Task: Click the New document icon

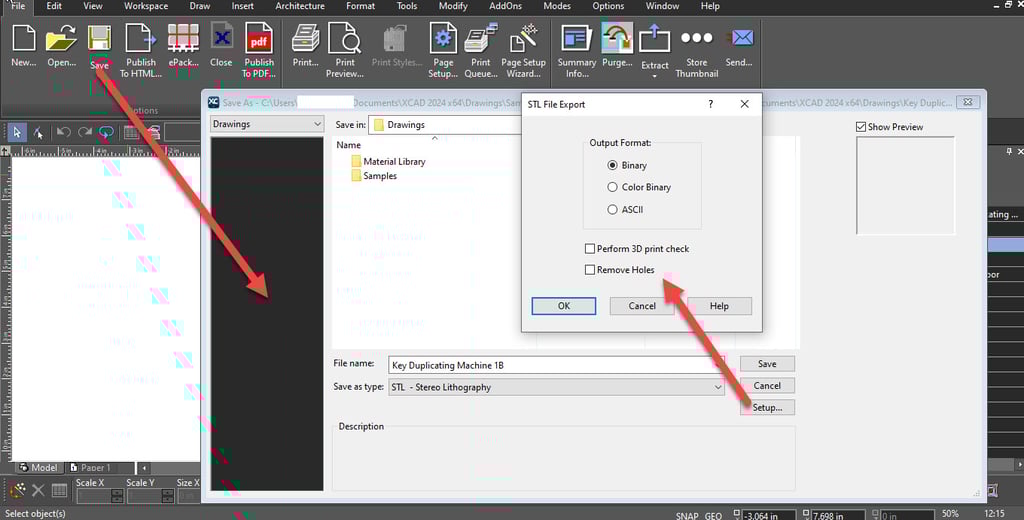Action: (x=24, y=39)
